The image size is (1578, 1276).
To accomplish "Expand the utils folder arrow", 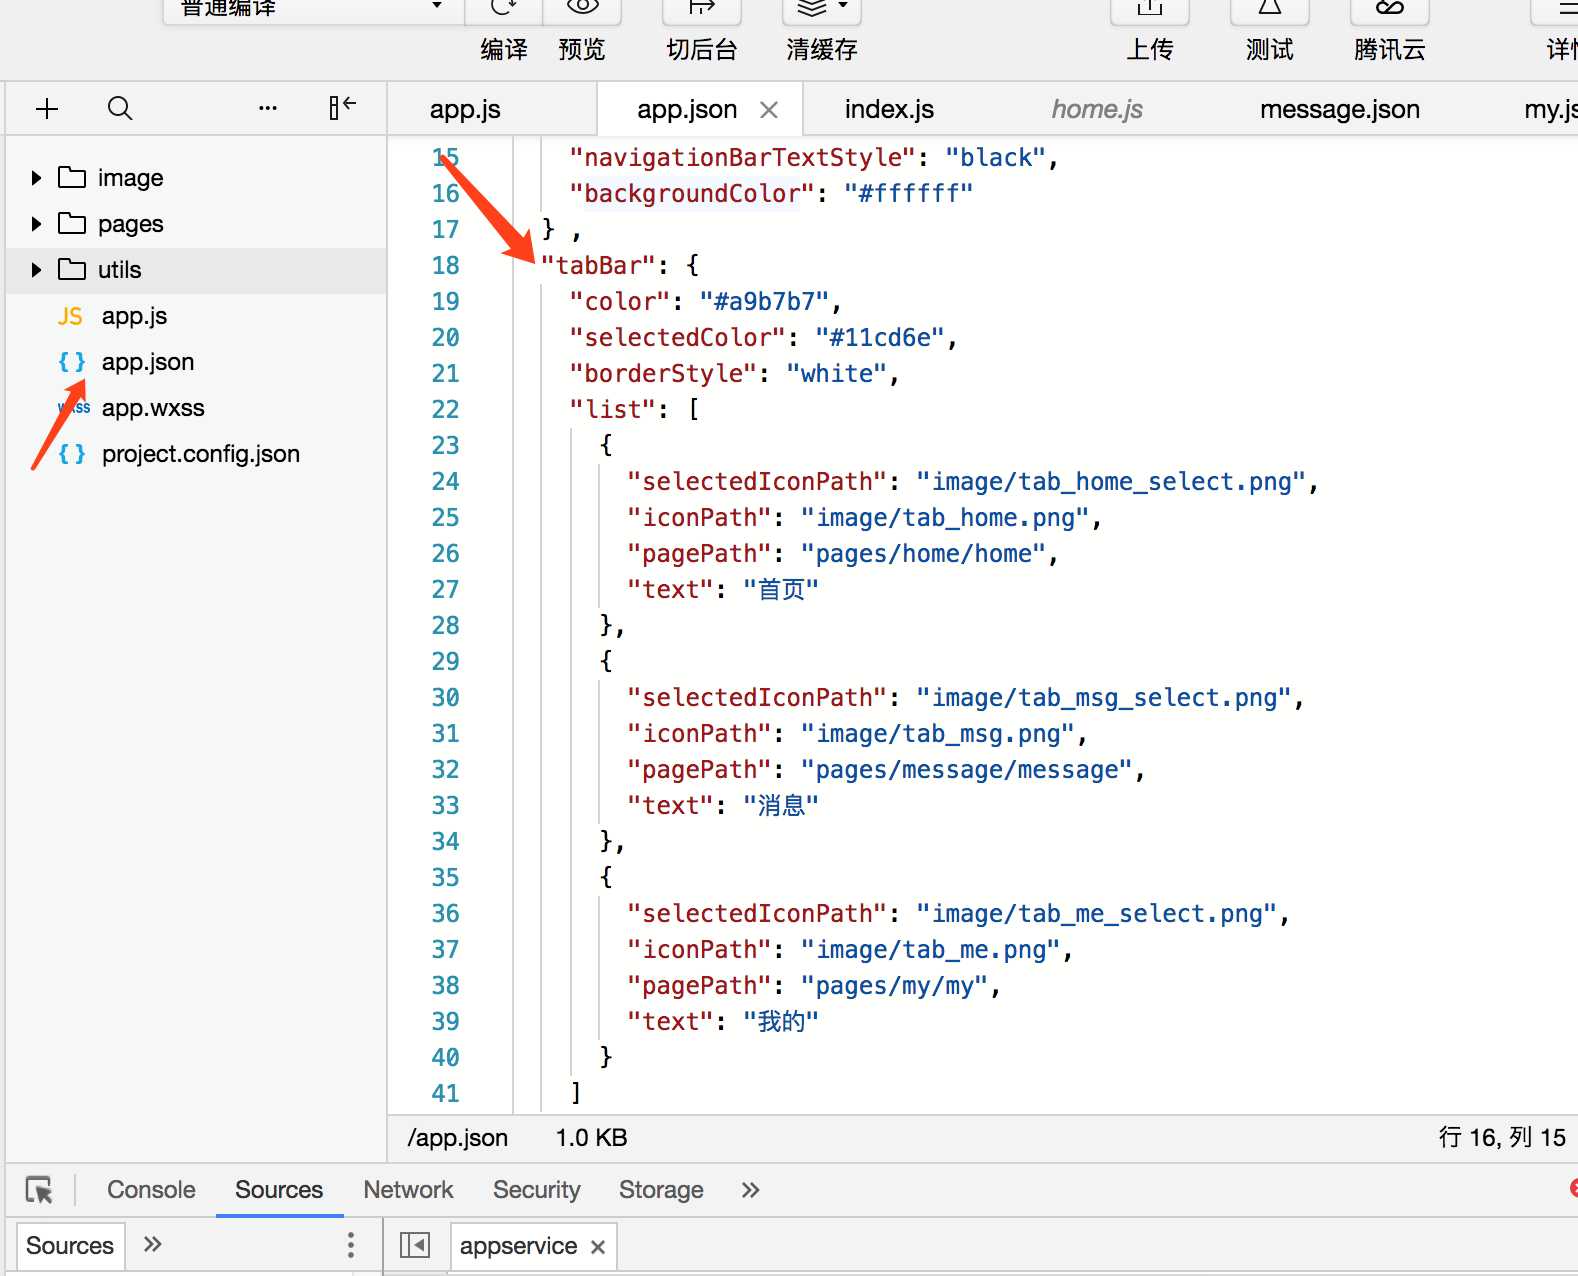I will [x=36, y=270].
